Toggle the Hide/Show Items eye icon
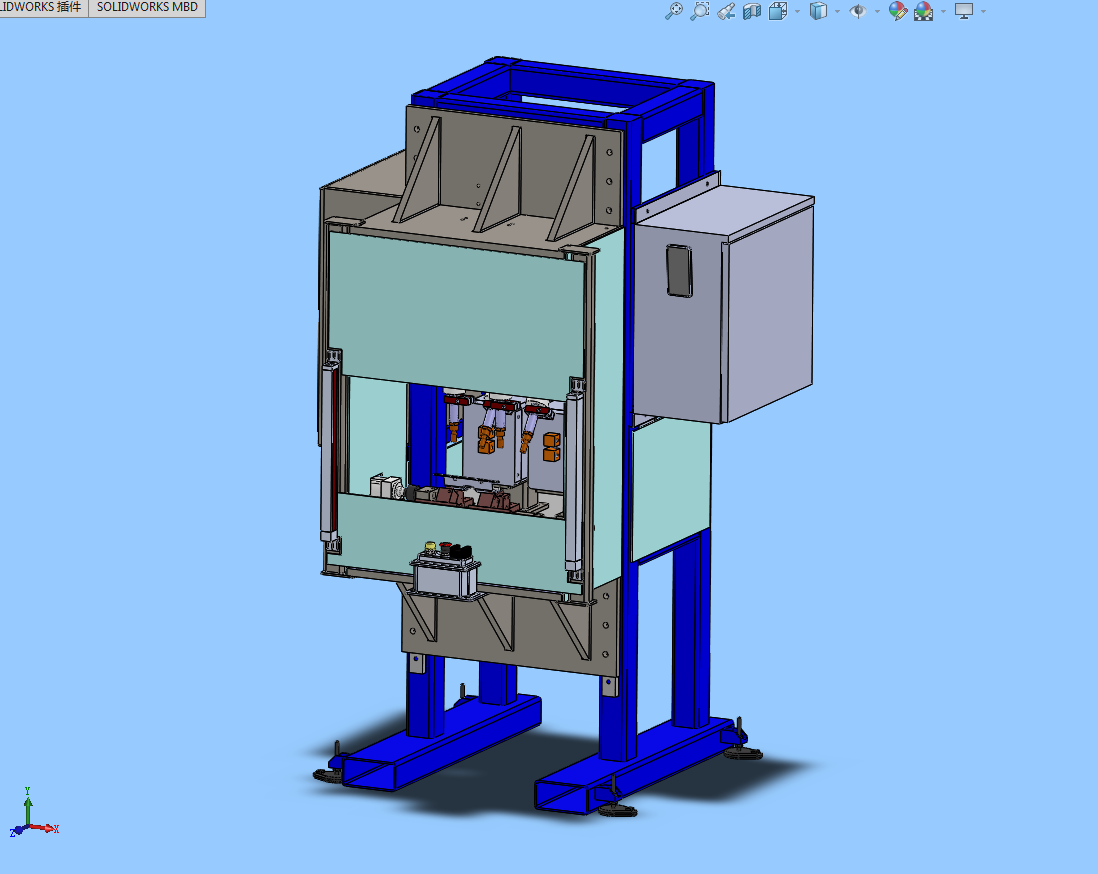Viewport: 1098px width, 874px height. (858, 11)
